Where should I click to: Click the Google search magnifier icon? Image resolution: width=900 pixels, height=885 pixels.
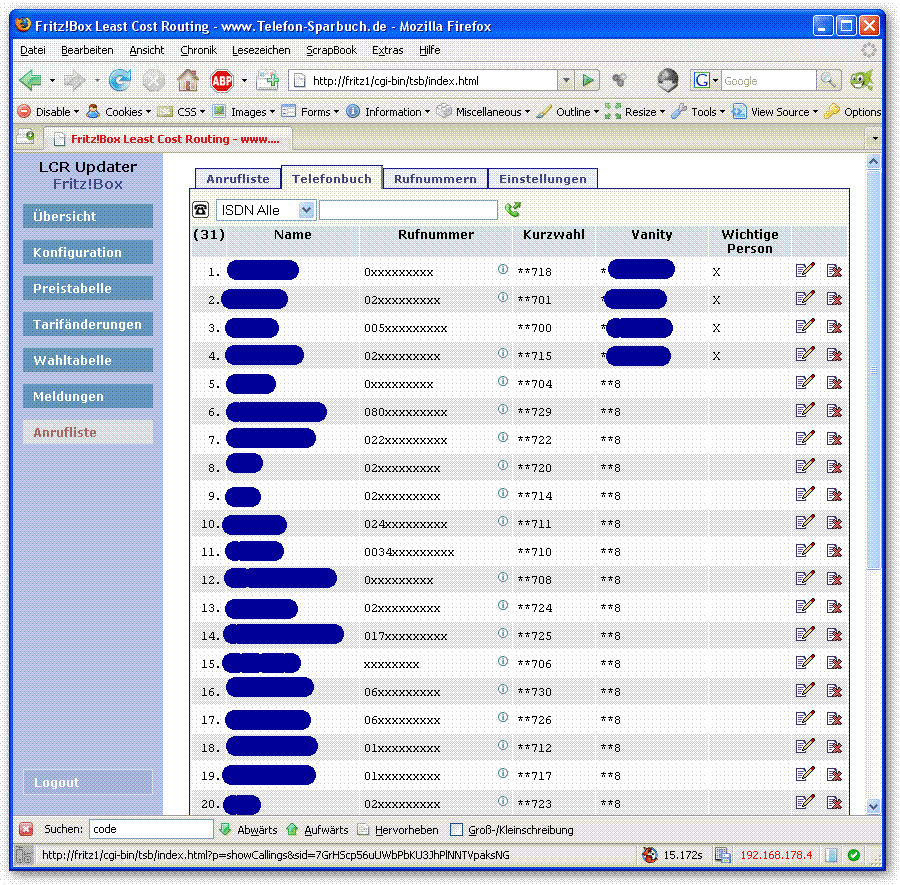828,80
